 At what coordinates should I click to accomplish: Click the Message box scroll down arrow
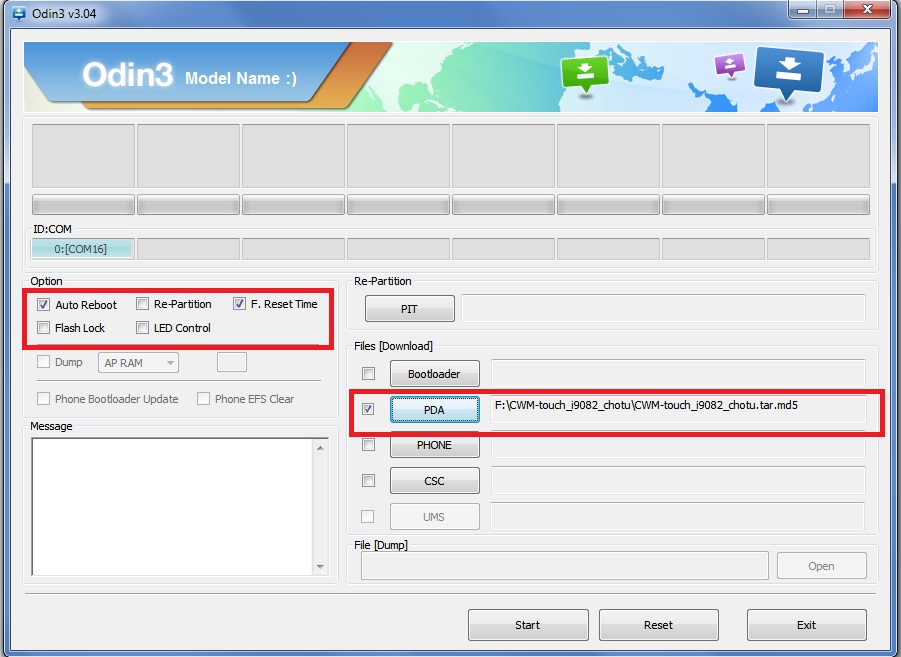coord(320,567)
